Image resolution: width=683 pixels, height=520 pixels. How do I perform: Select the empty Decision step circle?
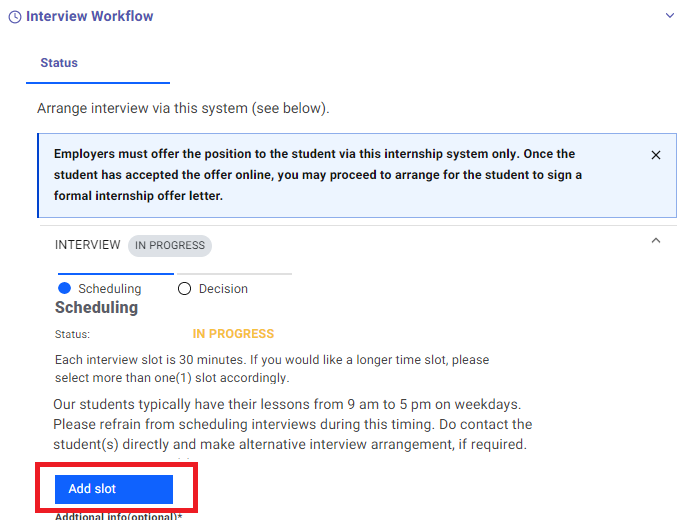[184, 289]
